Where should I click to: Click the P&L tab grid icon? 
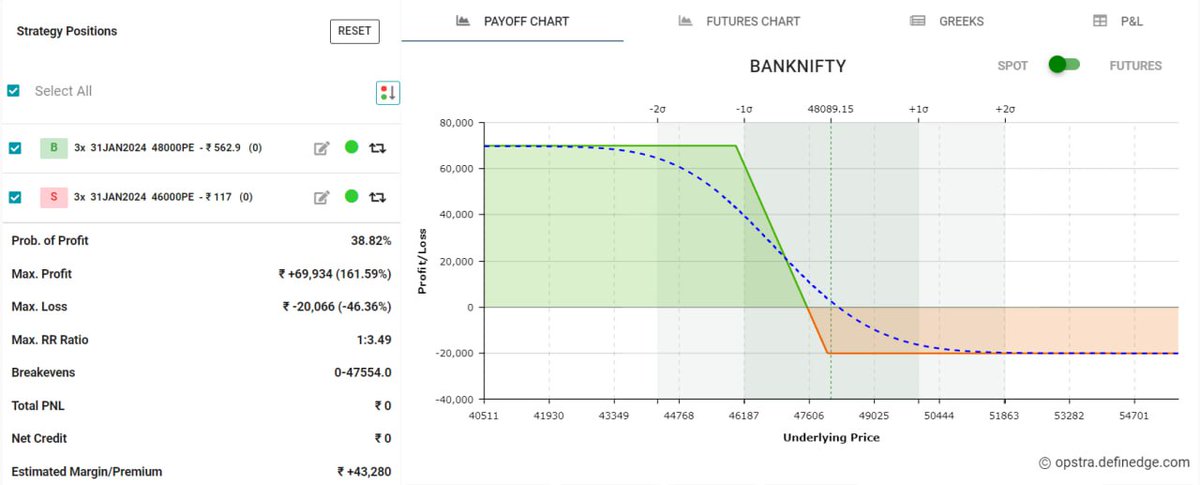[1100, 21]
